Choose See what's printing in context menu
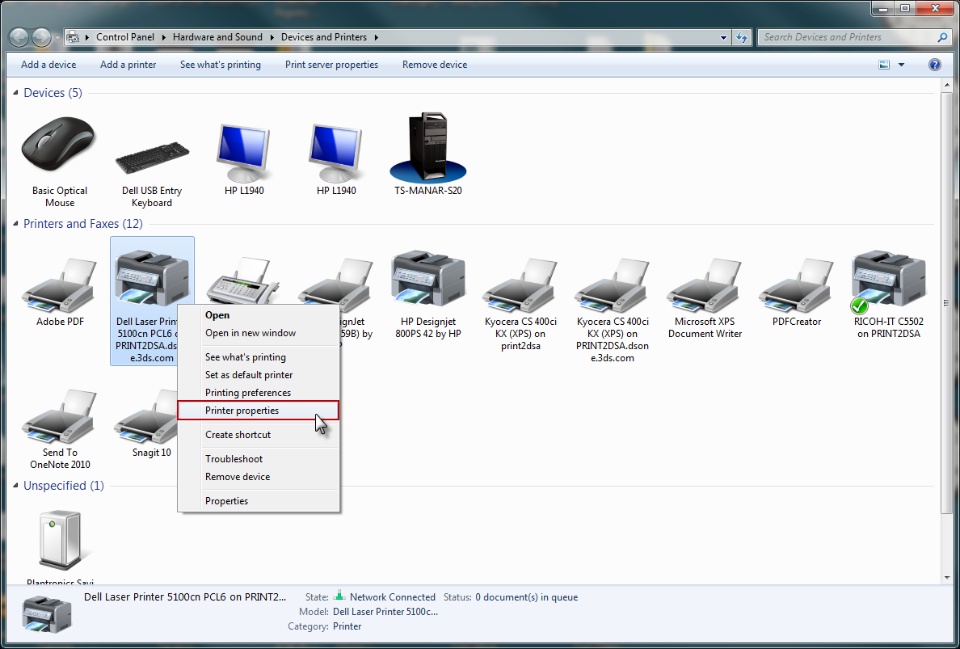The height and width of the screenshot is (649, 960). pos(258,357)
